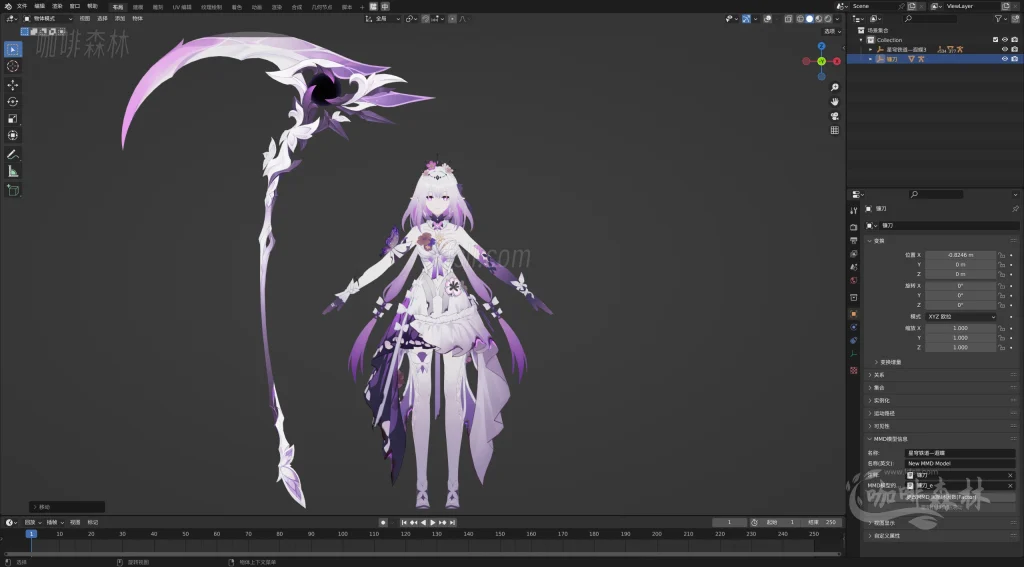The width and height of the screenshot is (1024, 567).
Task: Toggle camera view icon in viewport
Action: coord(835,116)
